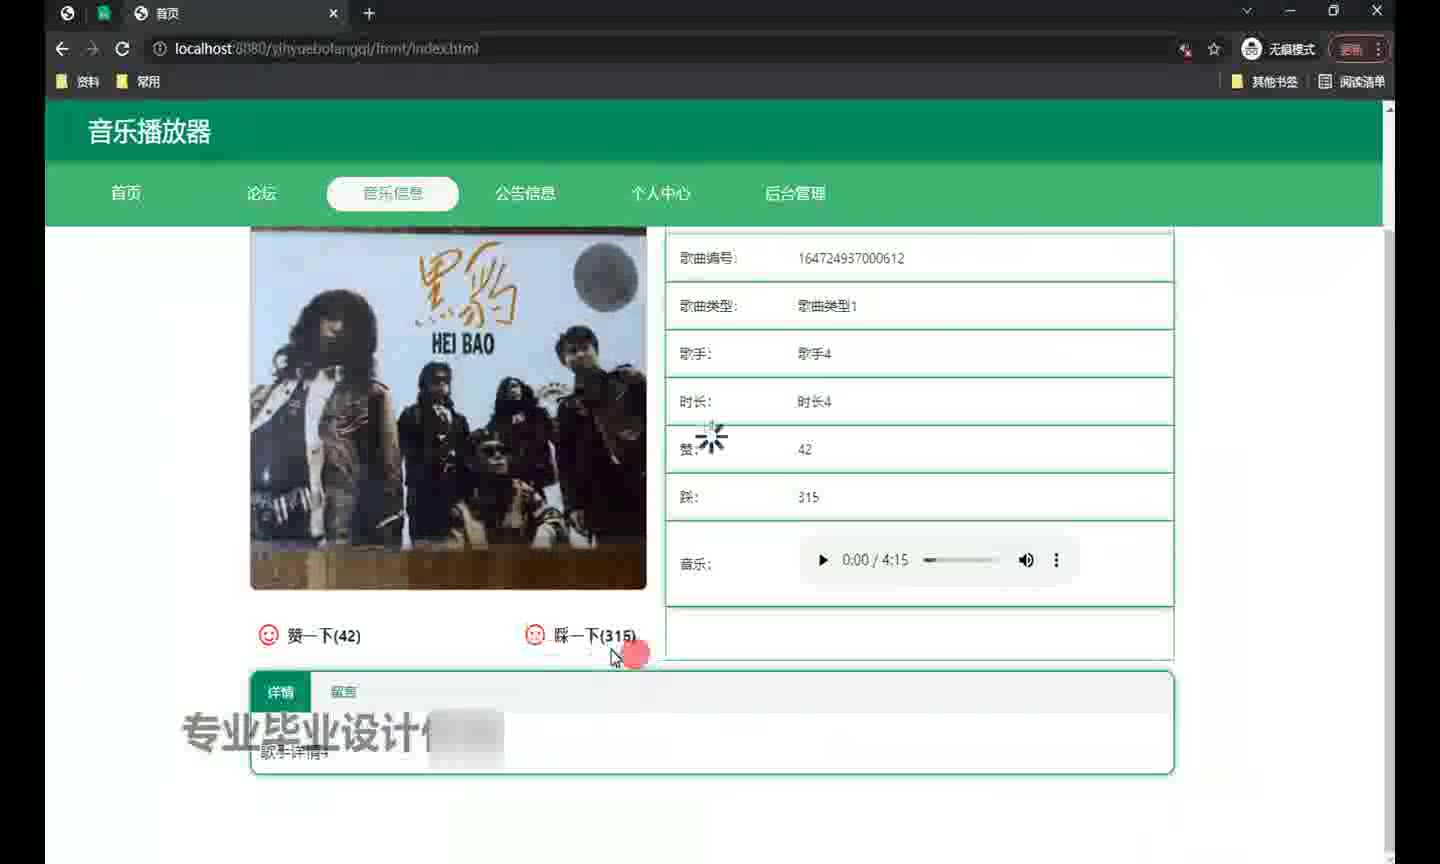This screenshot has width=1440, height=864.
Task: Click the 无痕模式 incognito profile icon
Action: pos(1278,49)
